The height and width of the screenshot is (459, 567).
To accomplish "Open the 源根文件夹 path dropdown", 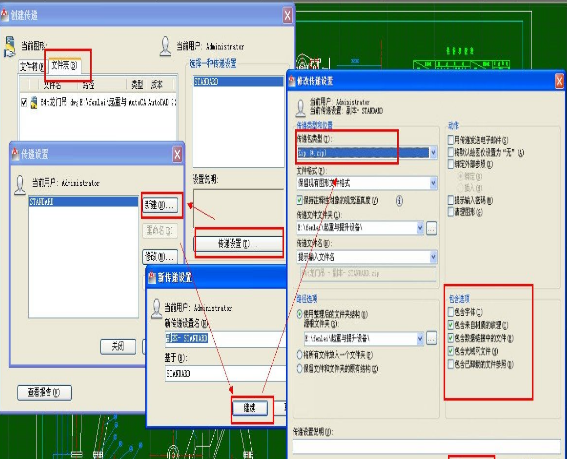I will (x=420, y=339).
